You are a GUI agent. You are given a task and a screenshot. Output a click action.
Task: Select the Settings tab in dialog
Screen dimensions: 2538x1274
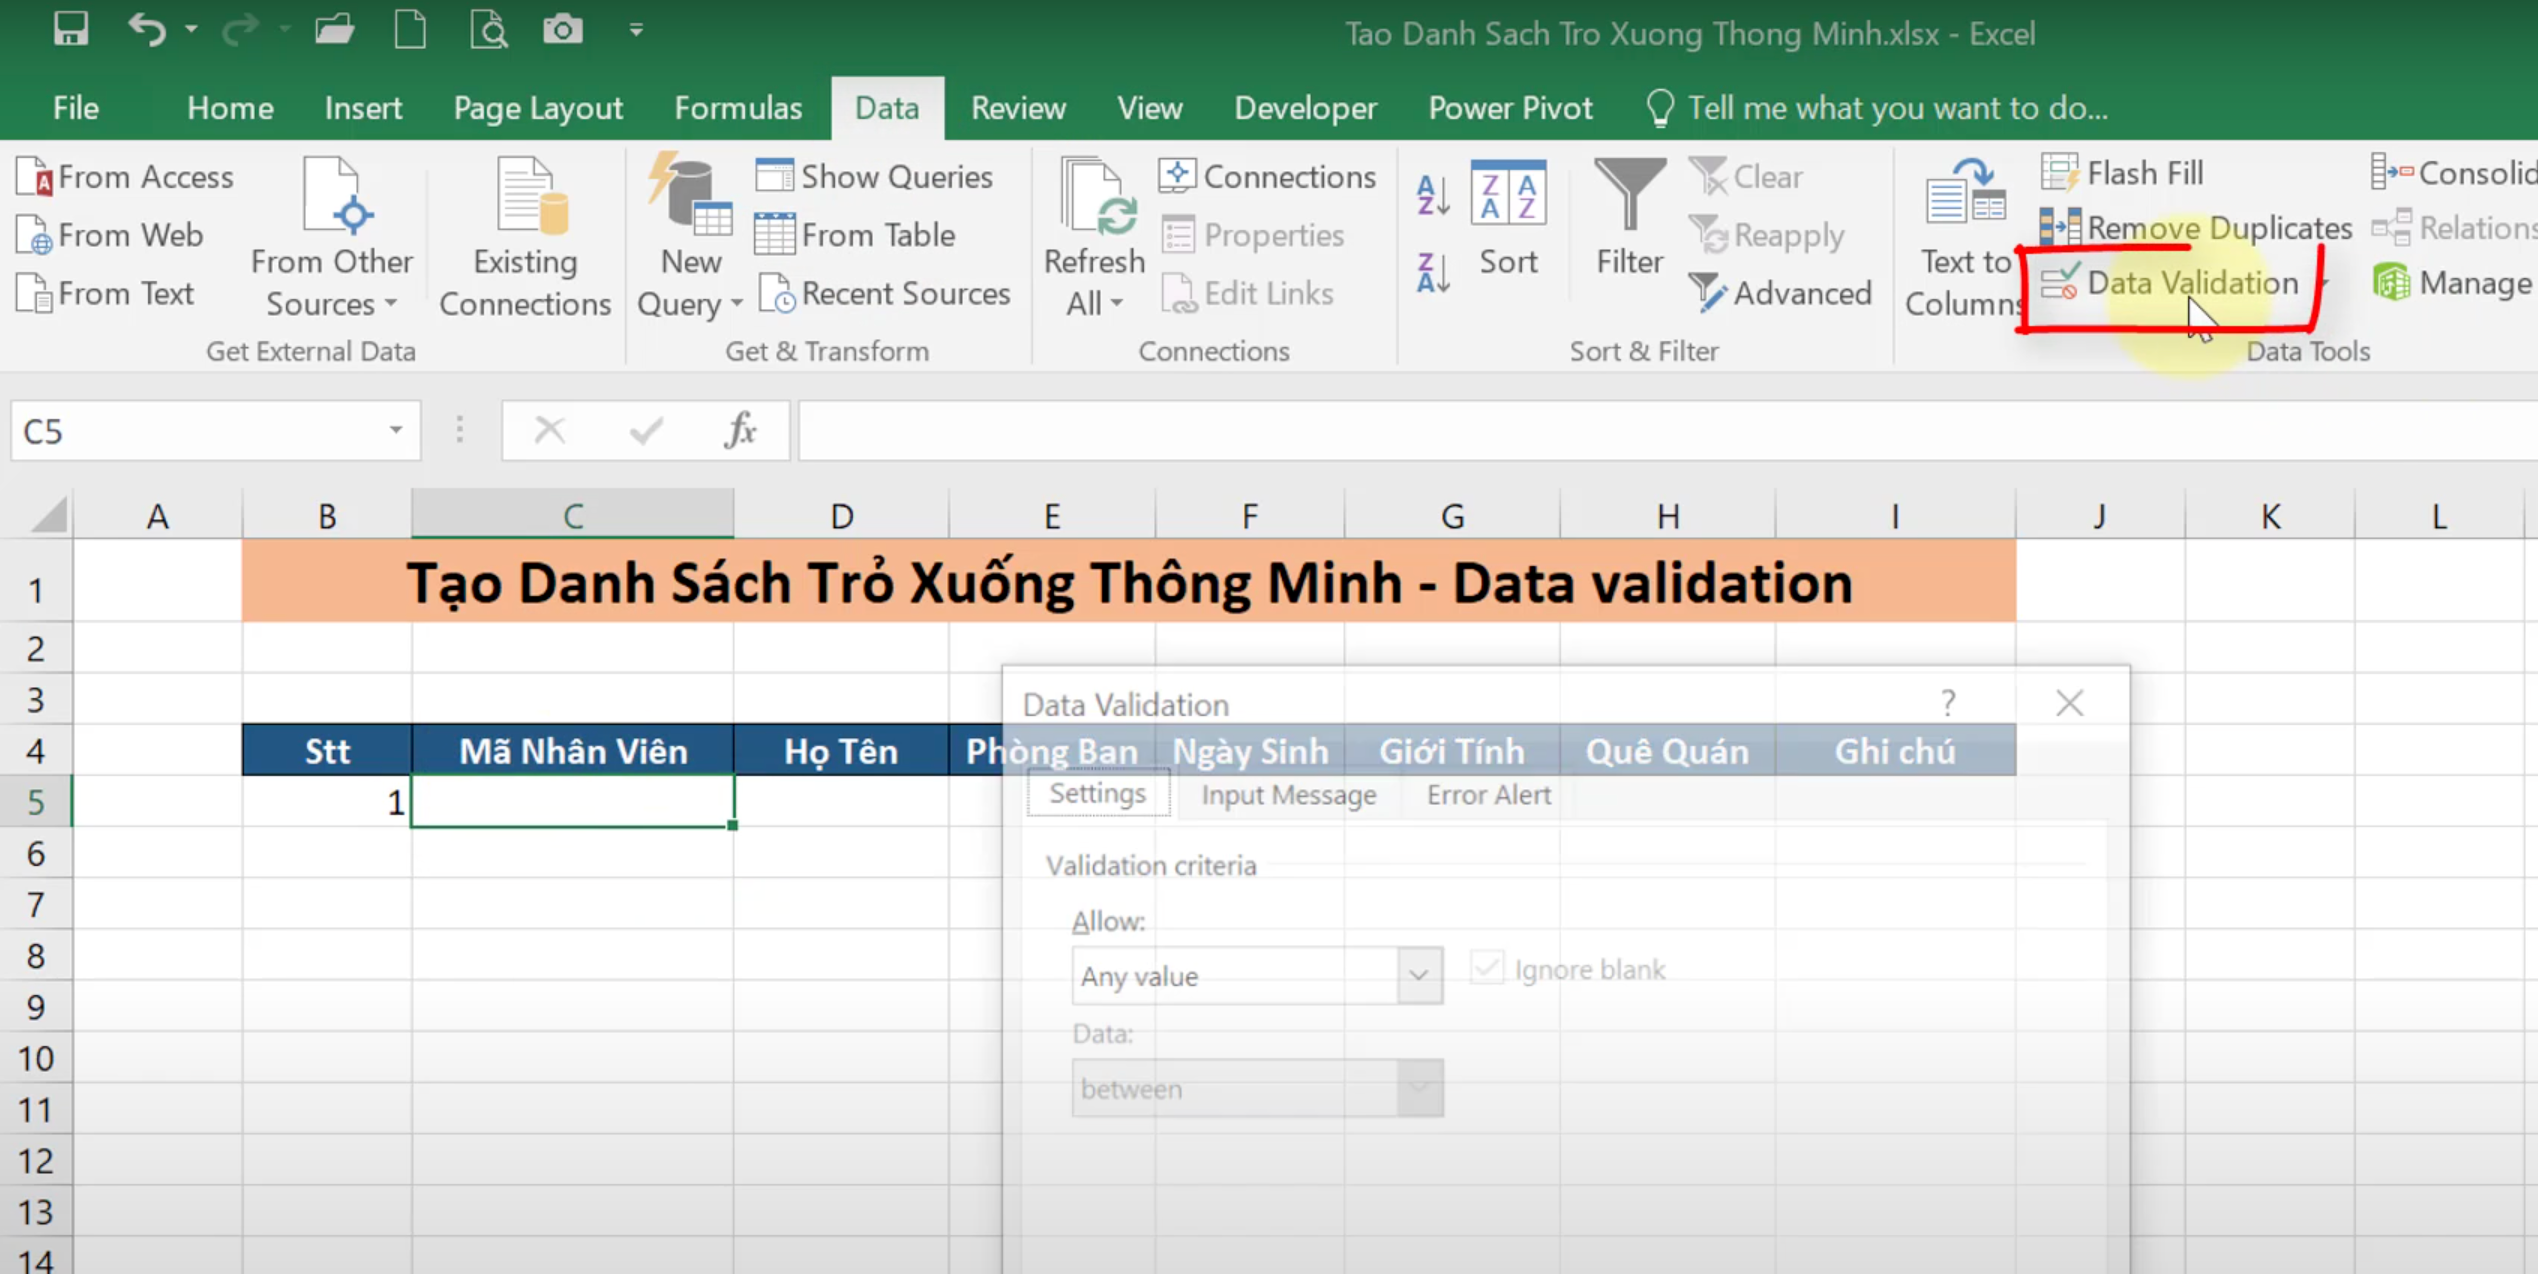1098,794
